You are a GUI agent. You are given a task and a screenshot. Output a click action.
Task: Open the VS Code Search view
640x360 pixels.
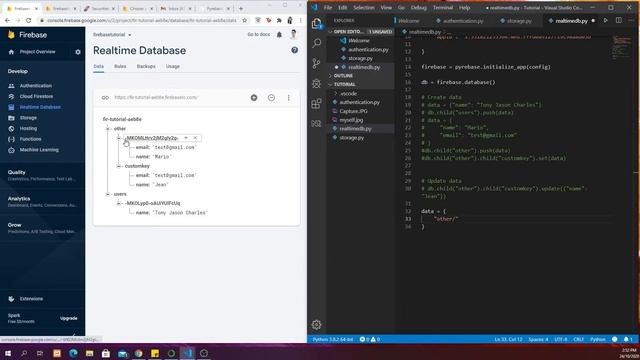click(316, 43)
